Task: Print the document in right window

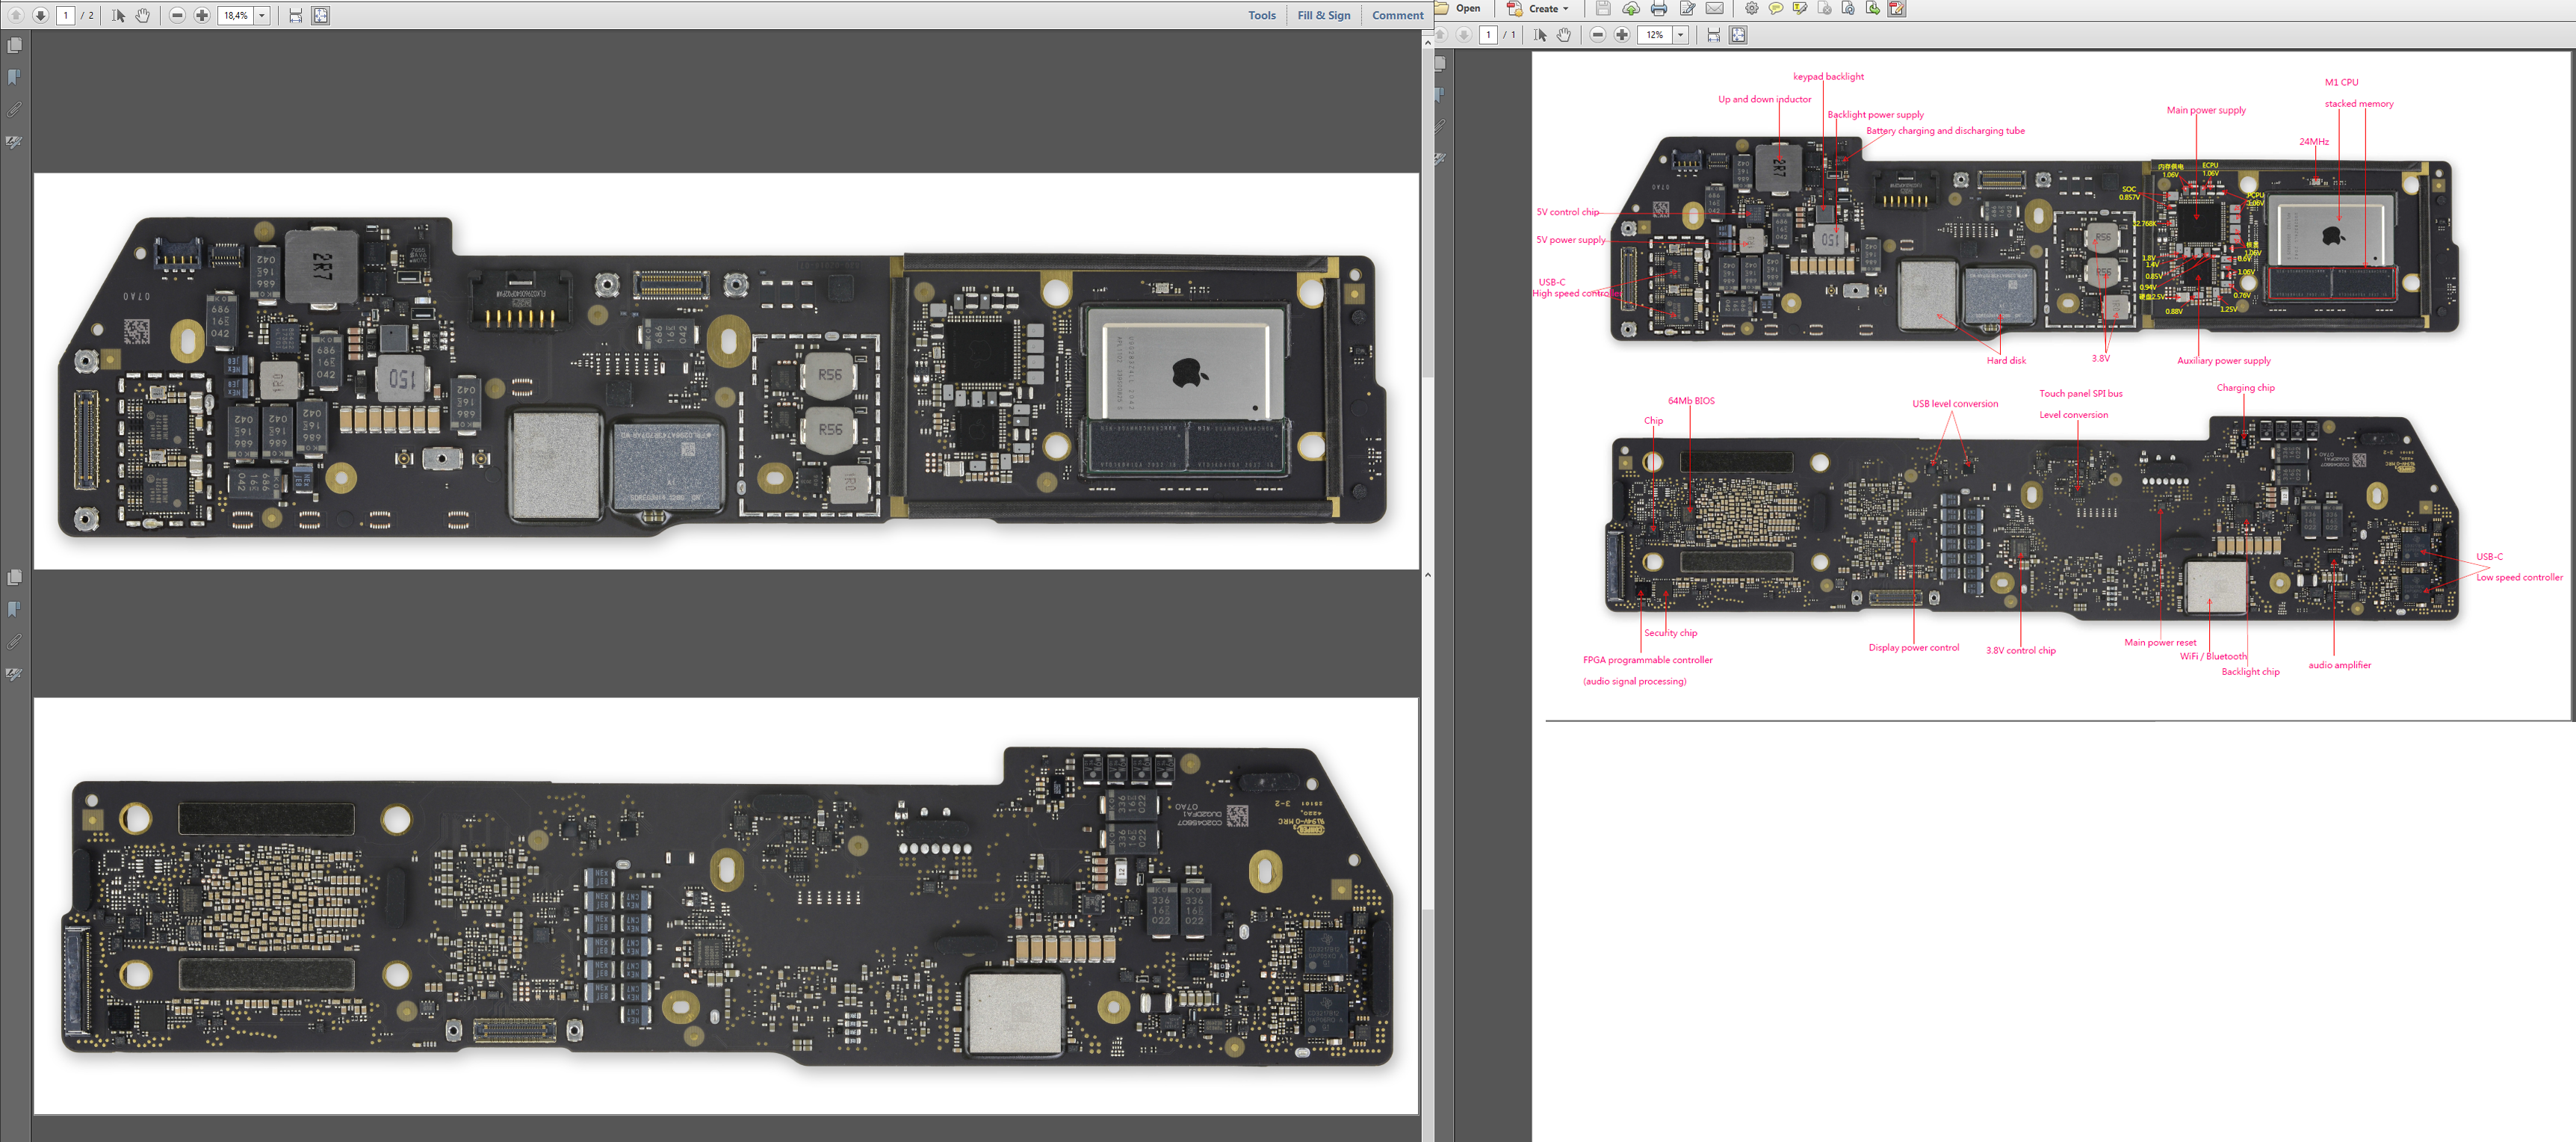Action: point(1659,8)
